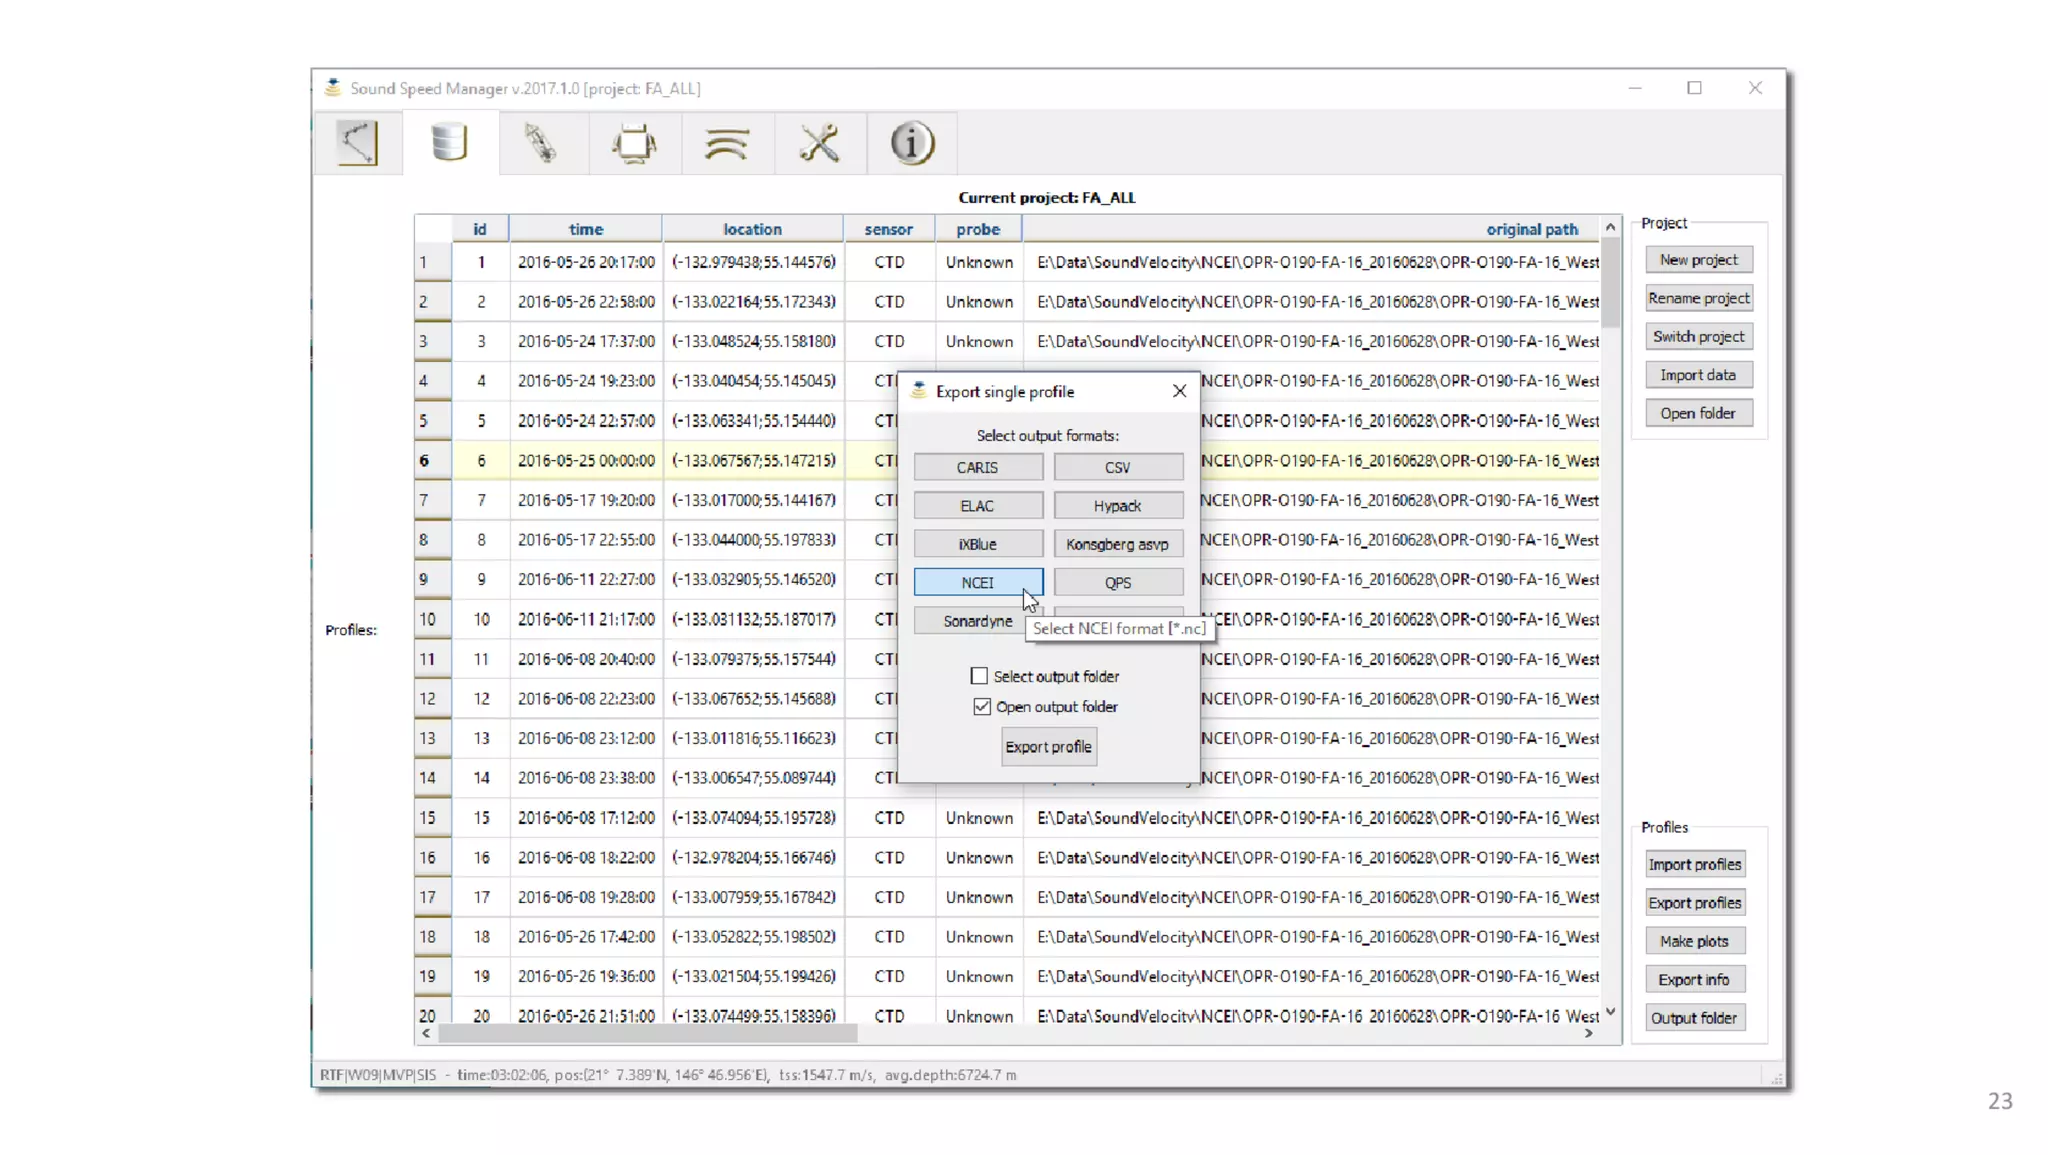2048x1155 pixels.
Task: Select row 18 header in profiles table
Action: [x=429, y=937]
